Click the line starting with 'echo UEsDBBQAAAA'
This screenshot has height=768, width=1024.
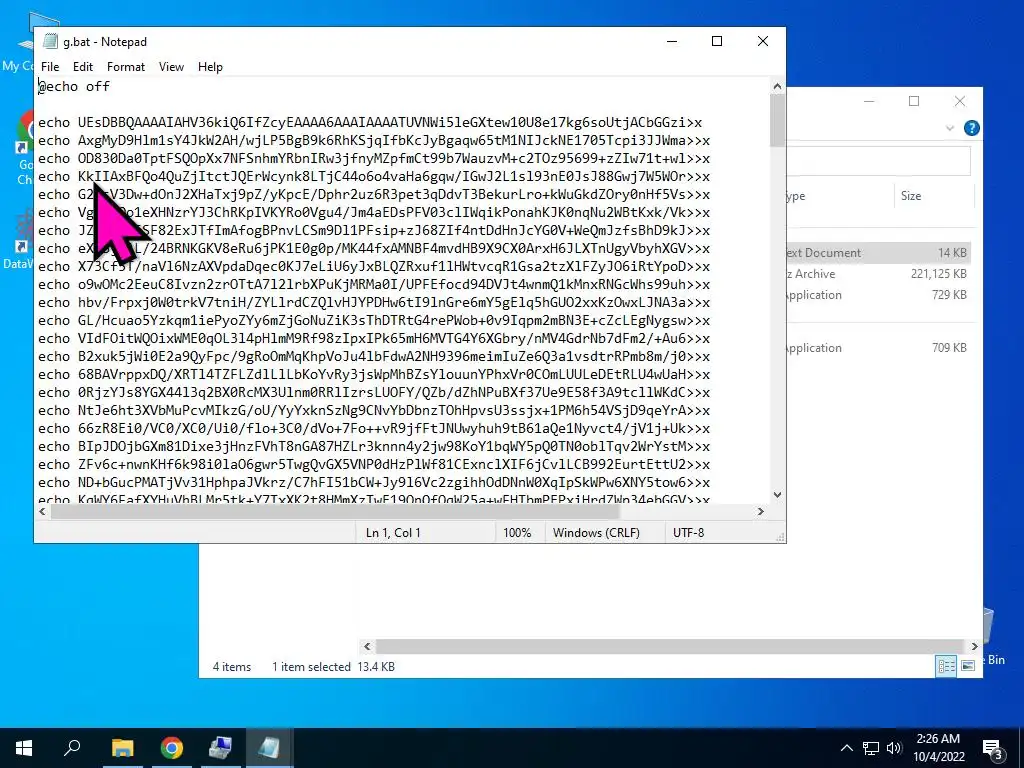click(x=370, y=122)
